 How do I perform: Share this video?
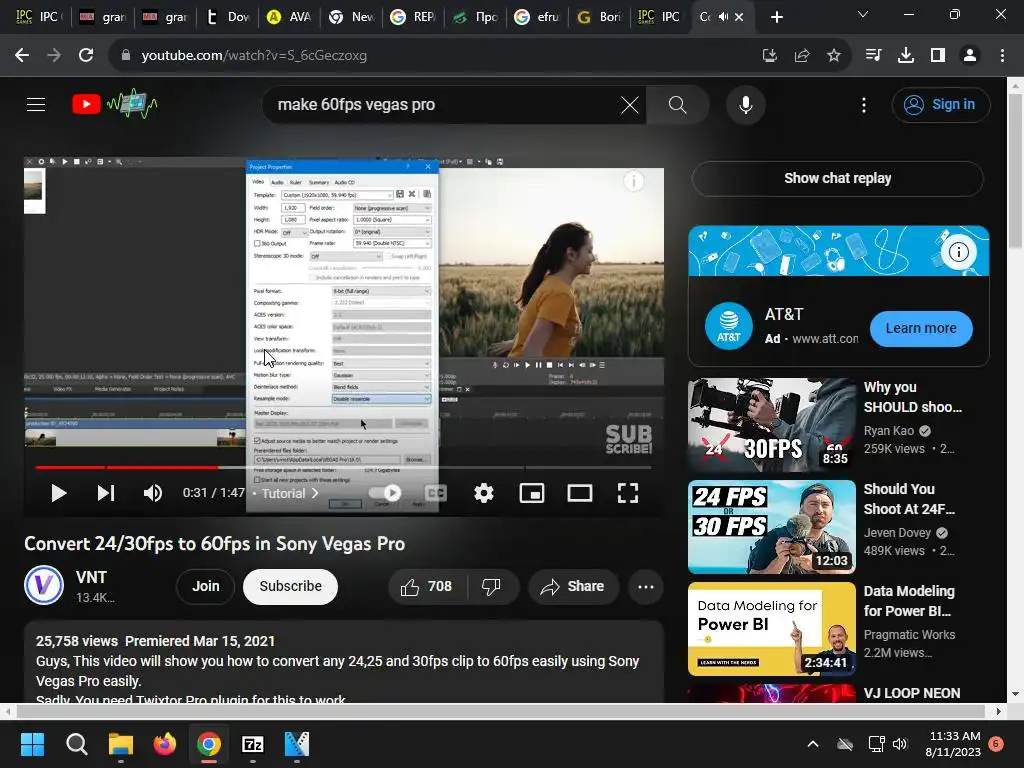point(572,586)
